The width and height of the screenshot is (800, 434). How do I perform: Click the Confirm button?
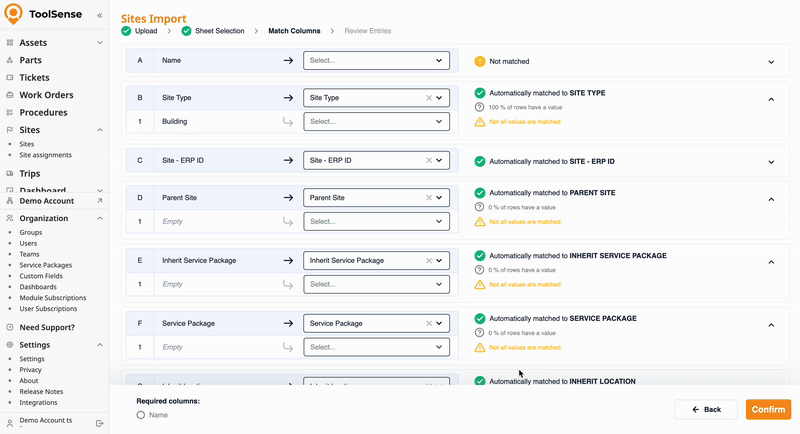point(768,409)
